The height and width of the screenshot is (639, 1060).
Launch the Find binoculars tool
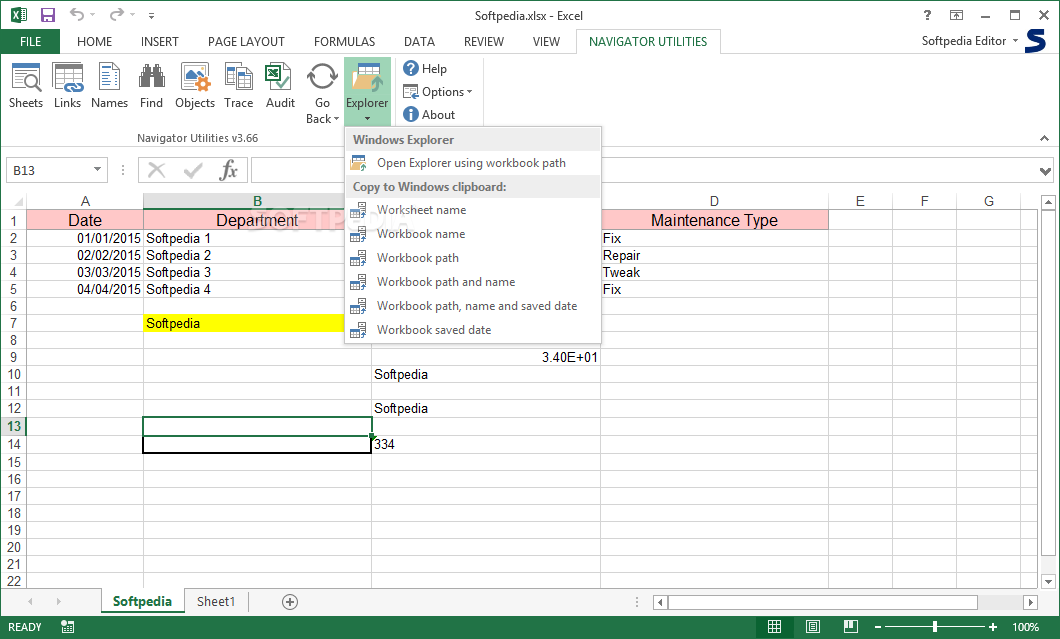coord(151,85)
